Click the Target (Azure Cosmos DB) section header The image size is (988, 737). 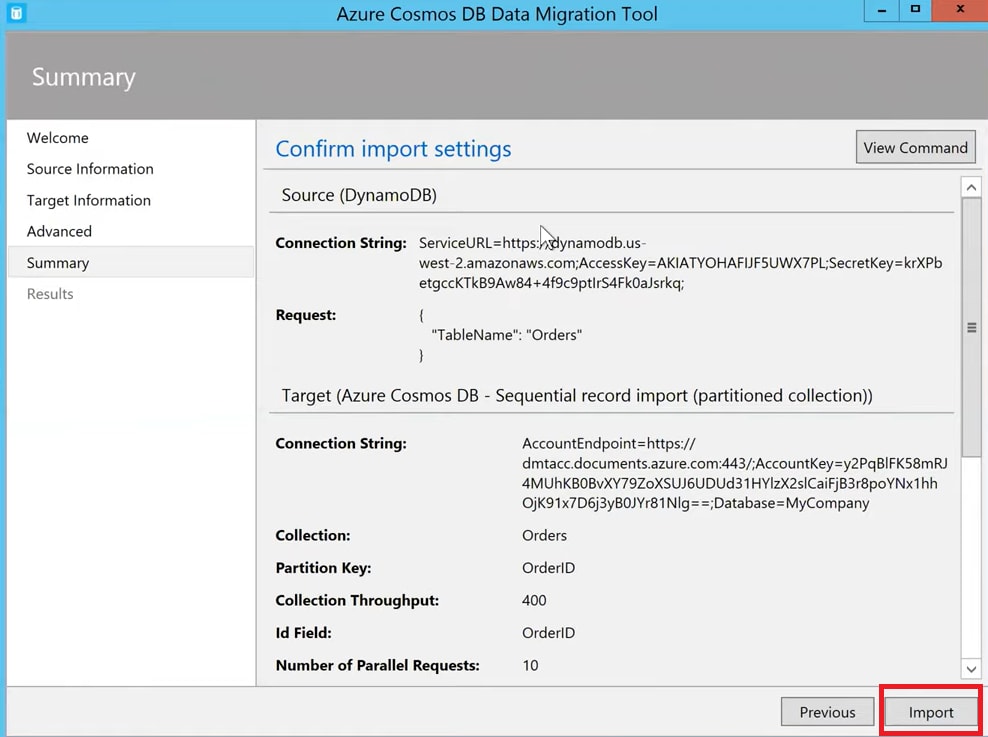tap(577, 396)
